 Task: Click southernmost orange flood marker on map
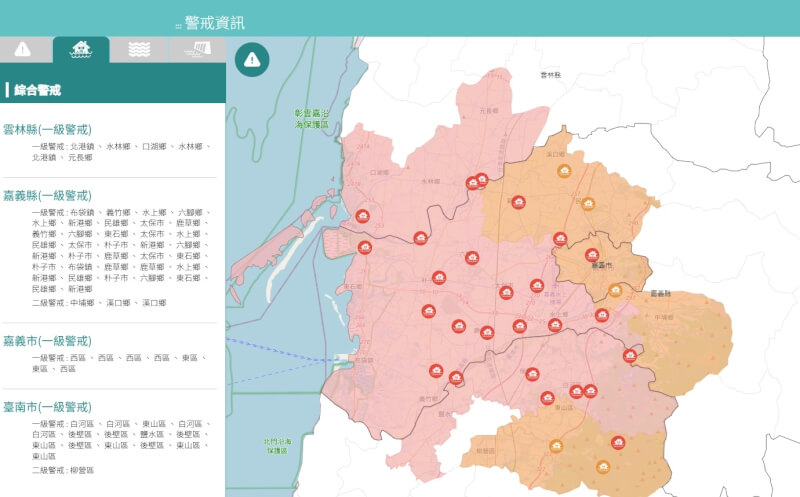[x=603, y=467]
